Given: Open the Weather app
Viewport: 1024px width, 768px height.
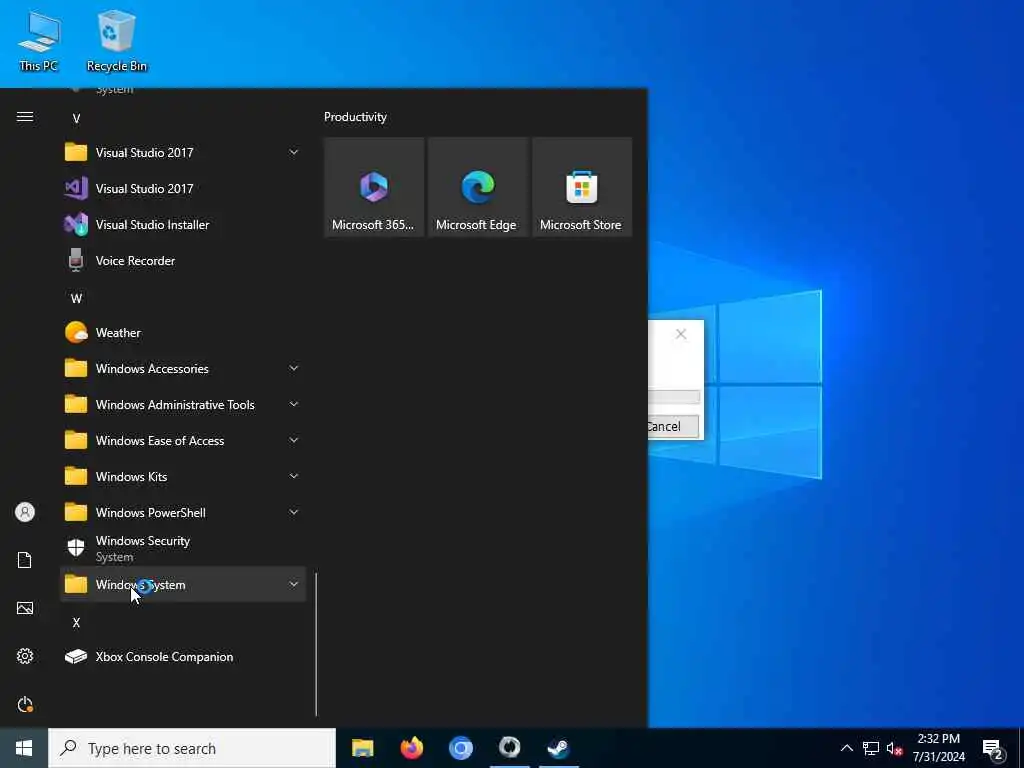Looking at the screenshot, I should click(x=183, y=332).
